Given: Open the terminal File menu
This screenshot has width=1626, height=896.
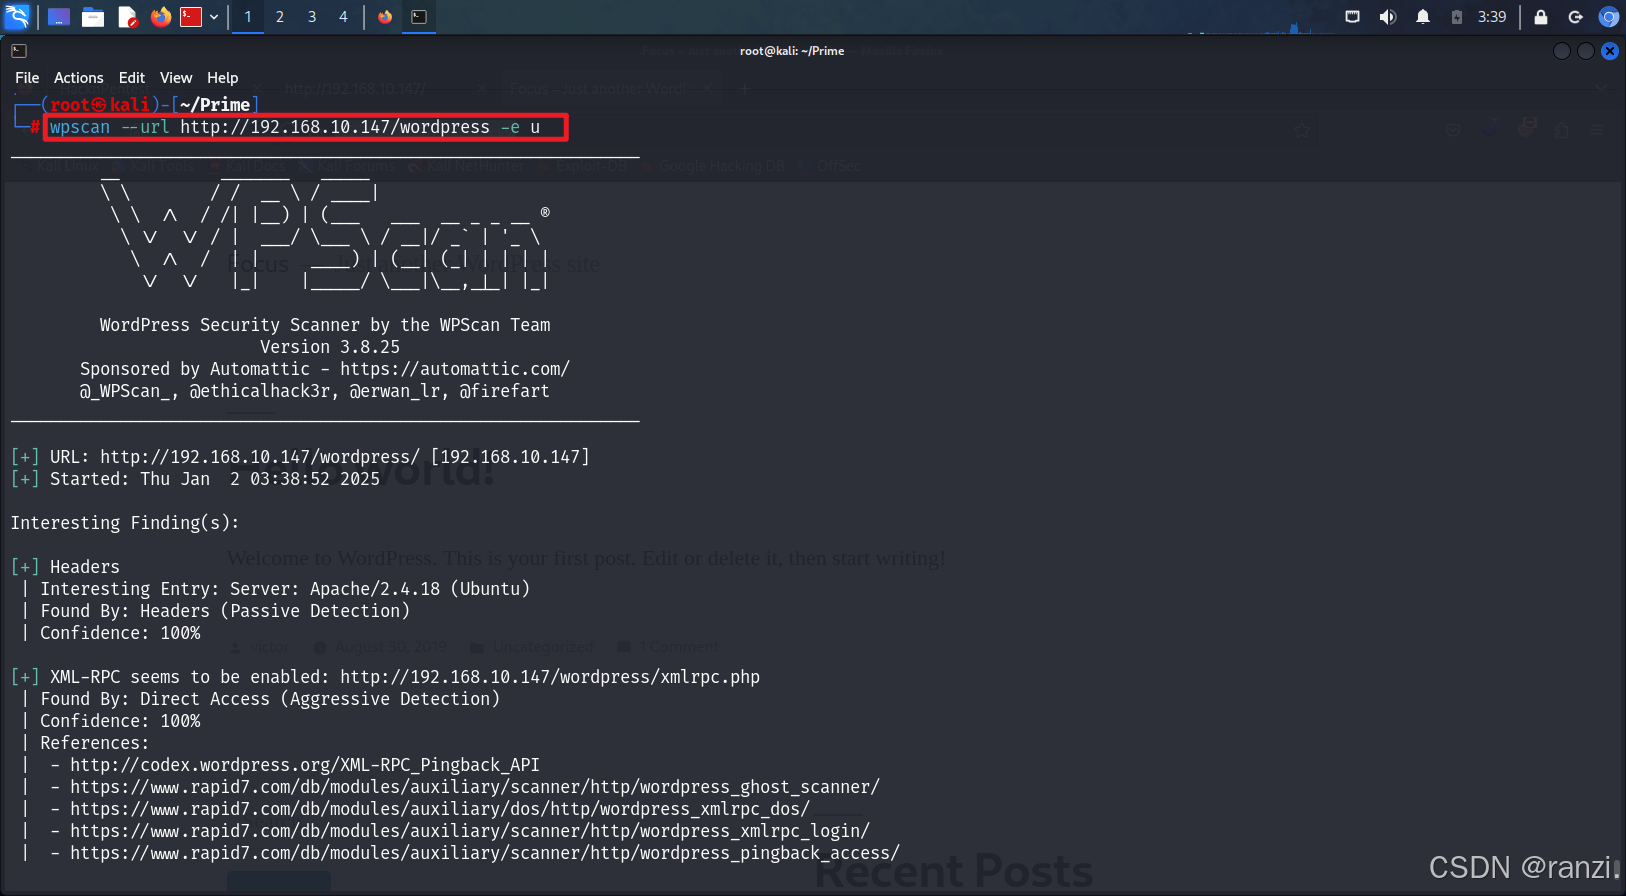Looking at the screenshot, I should (27, 78).
